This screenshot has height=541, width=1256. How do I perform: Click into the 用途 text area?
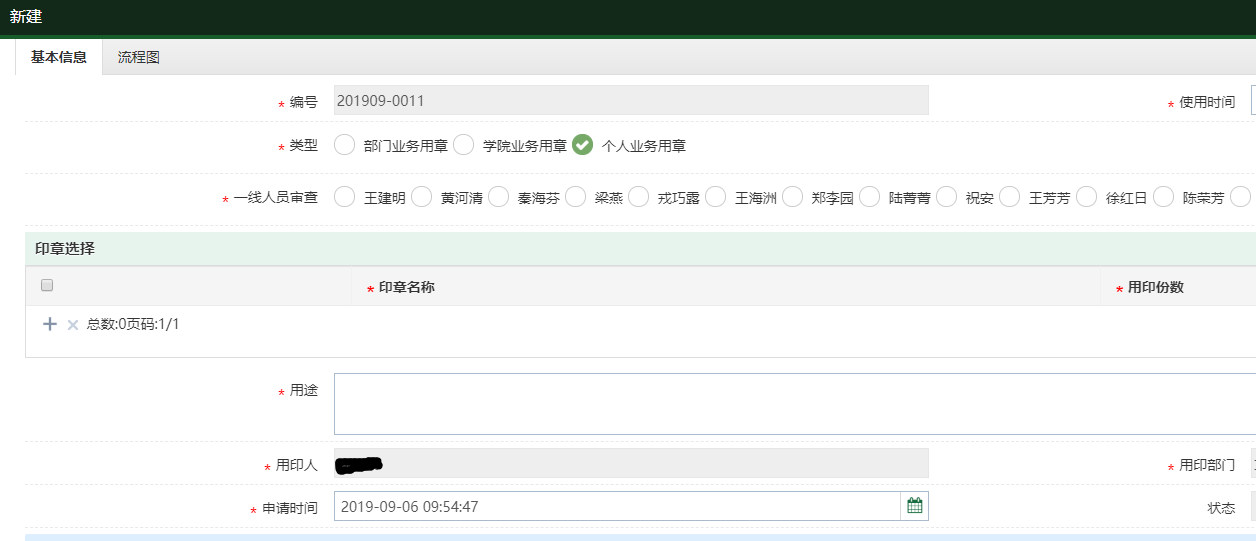(x=790, y=404)
